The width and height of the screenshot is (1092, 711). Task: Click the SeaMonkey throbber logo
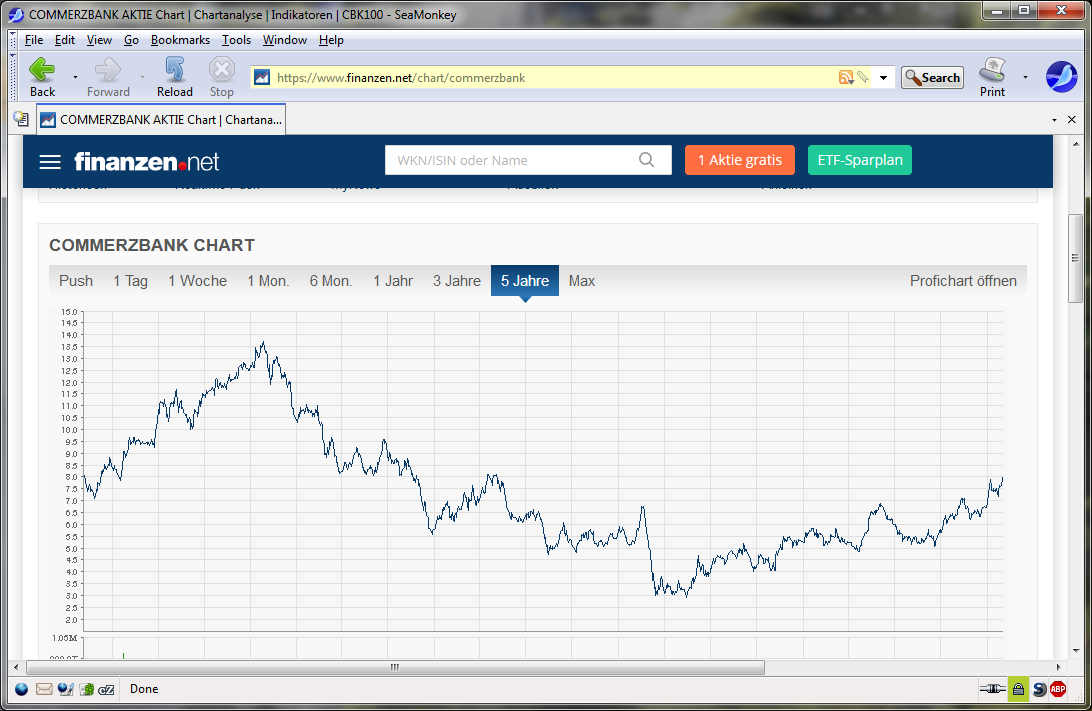[x=1061, y=77]
